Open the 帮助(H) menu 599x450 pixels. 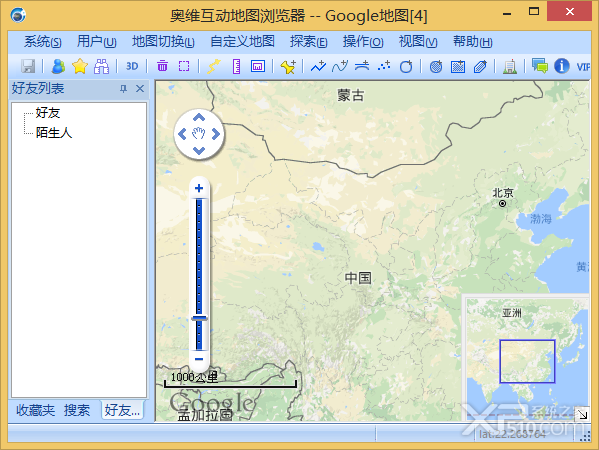(473, 41)
